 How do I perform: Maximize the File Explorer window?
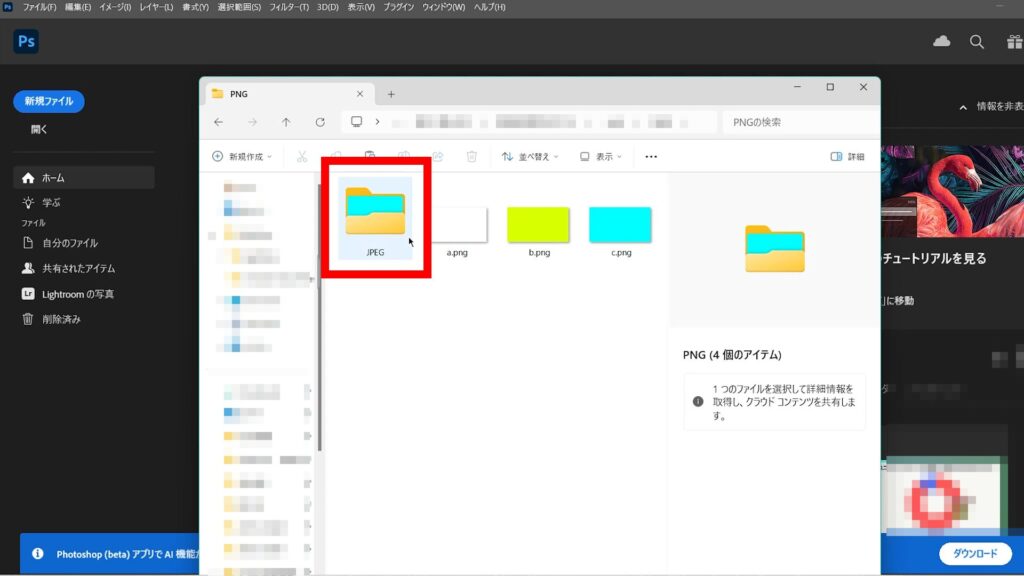click(830, 87)
